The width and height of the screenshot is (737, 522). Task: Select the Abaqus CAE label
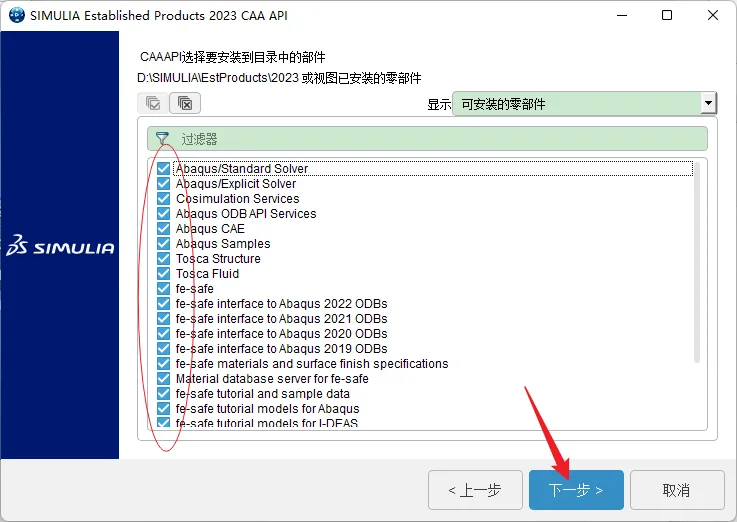(x=210, y=229)
